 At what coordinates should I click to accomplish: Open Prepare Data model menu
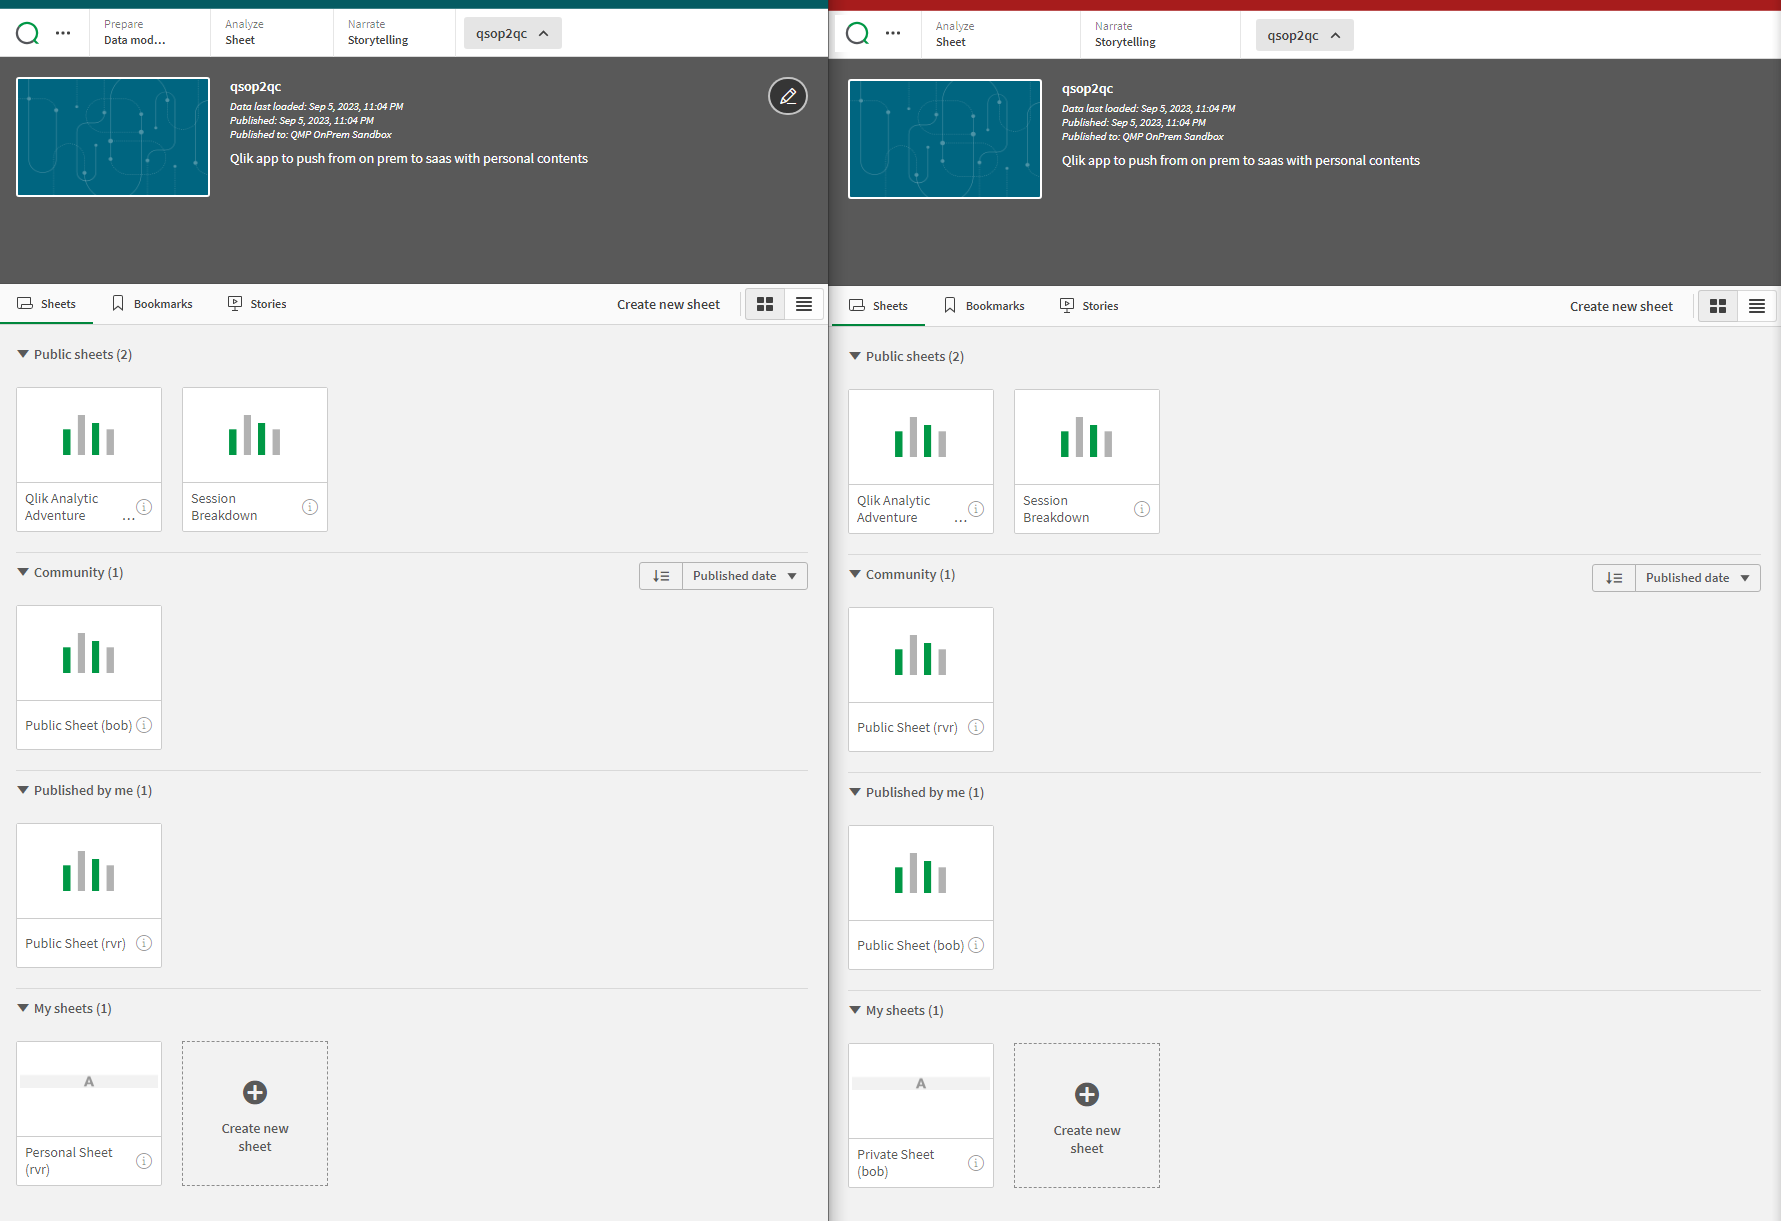coord(149,33)
